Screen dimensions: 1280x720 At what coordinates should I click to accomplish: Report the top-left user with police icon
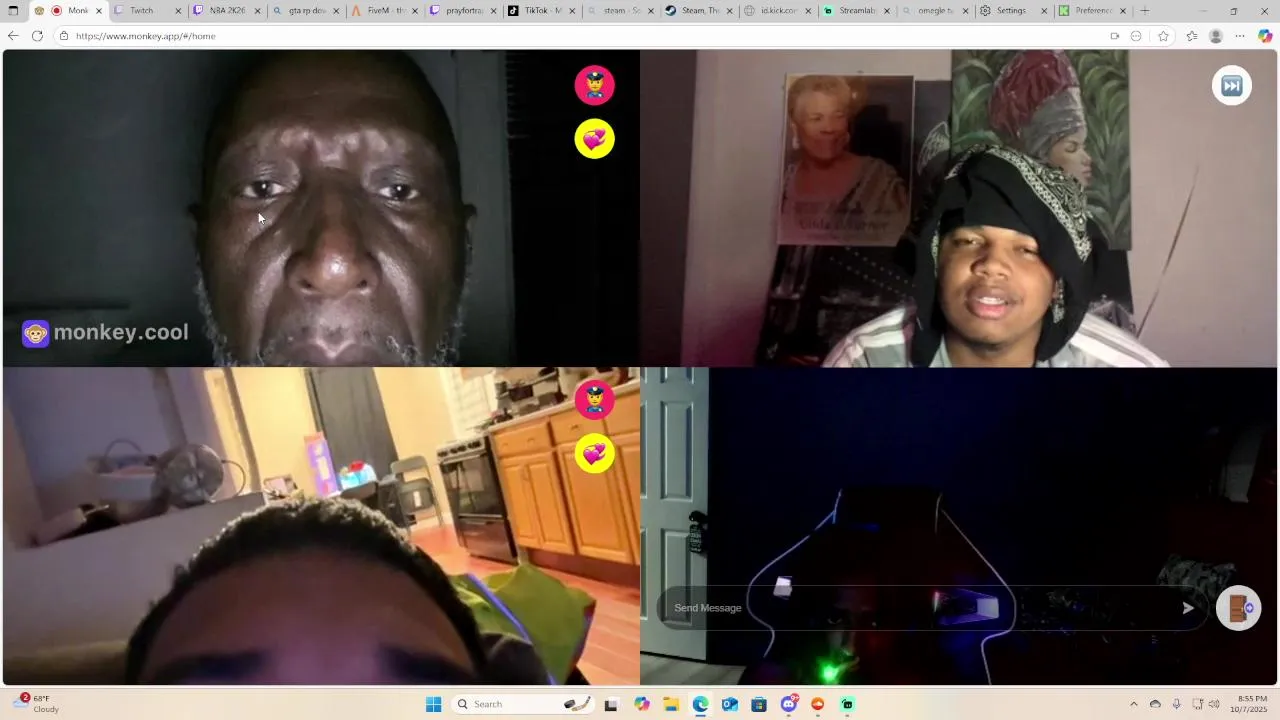594,85
